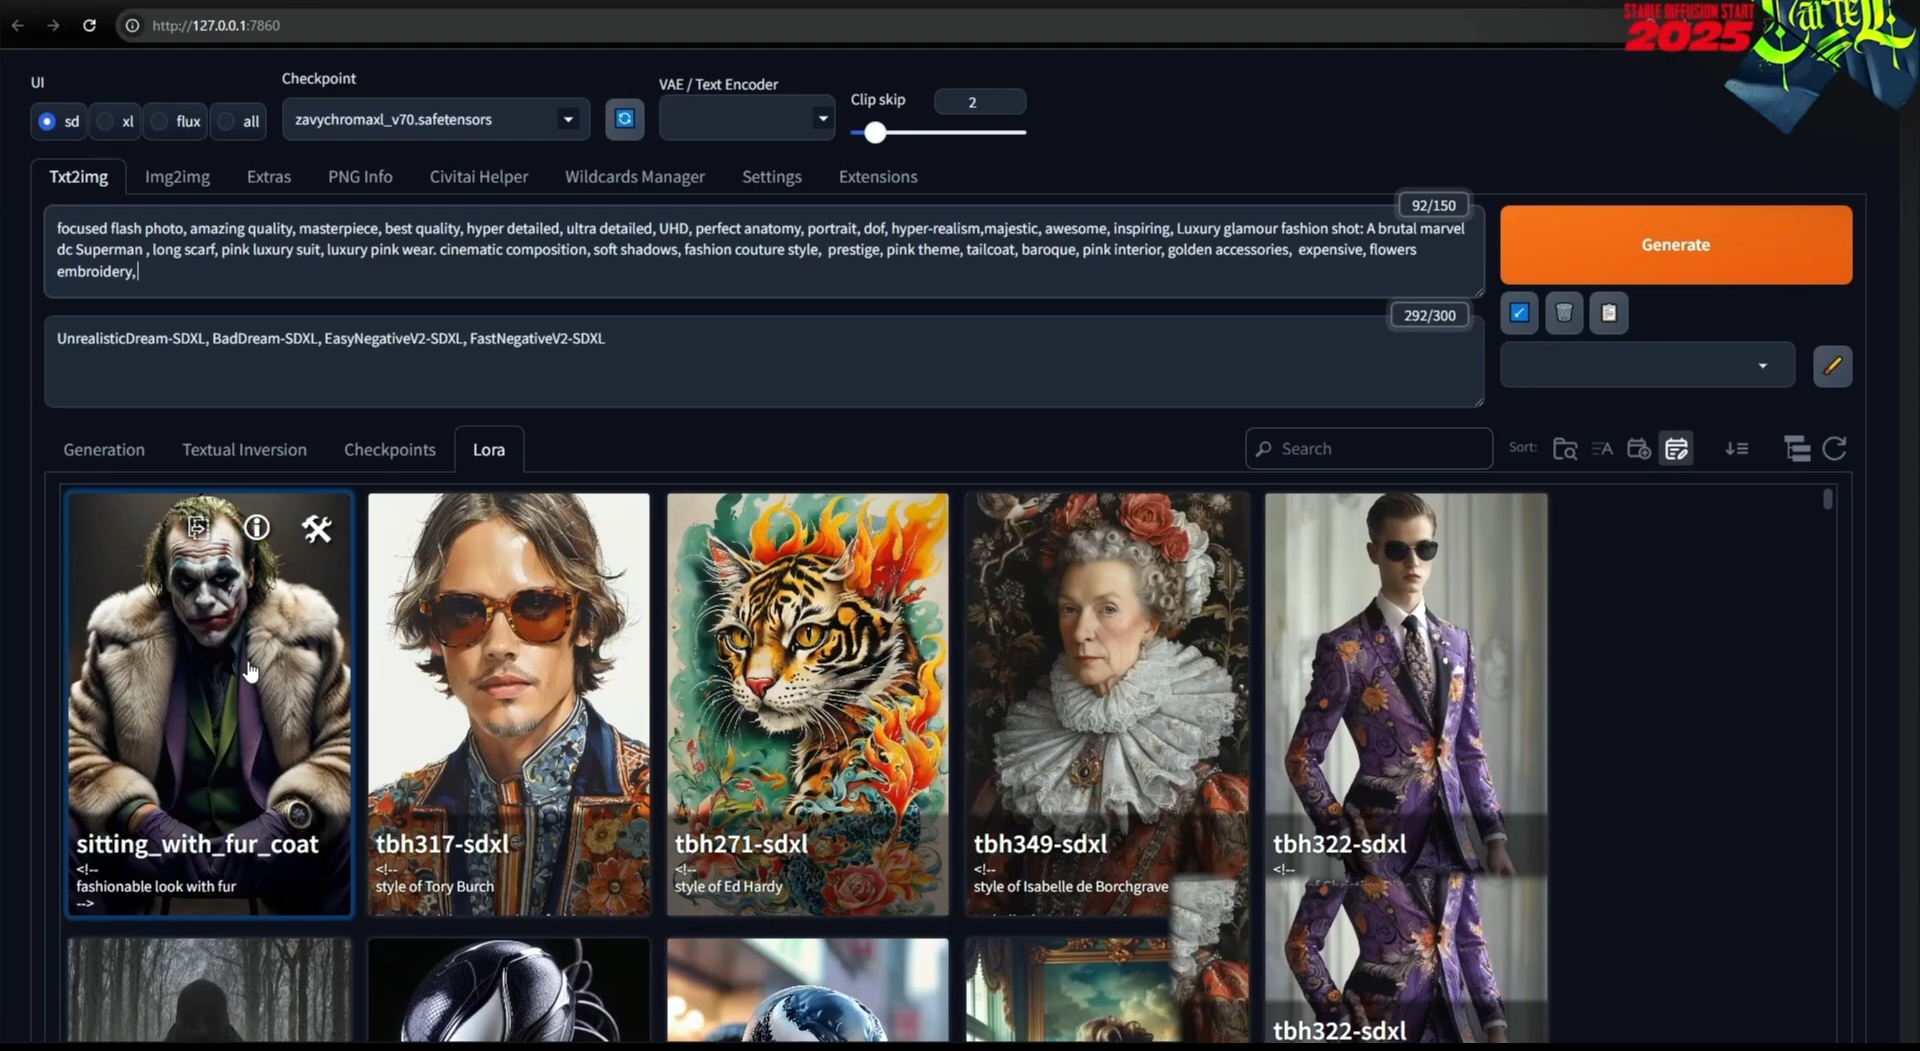Sort Loras by name icon
This screenshot has height=1051, width=1920.
point(1602,449)
